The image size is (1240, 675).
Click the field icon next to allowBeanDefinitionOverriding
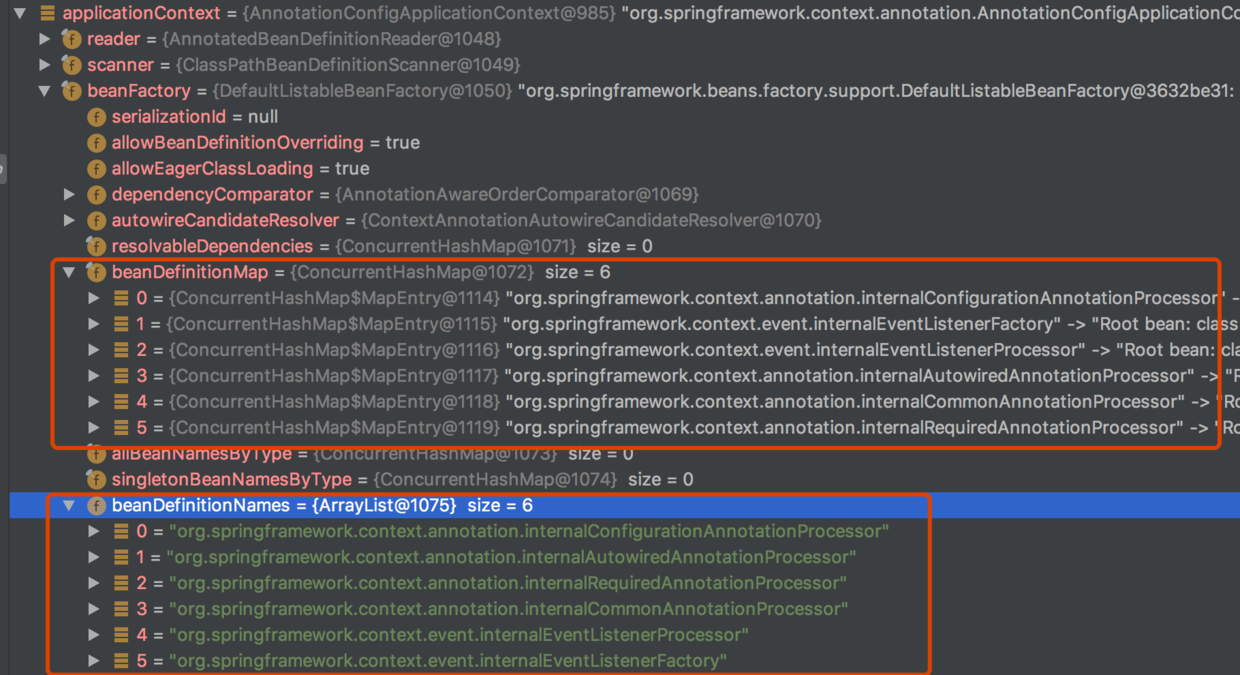96,143
